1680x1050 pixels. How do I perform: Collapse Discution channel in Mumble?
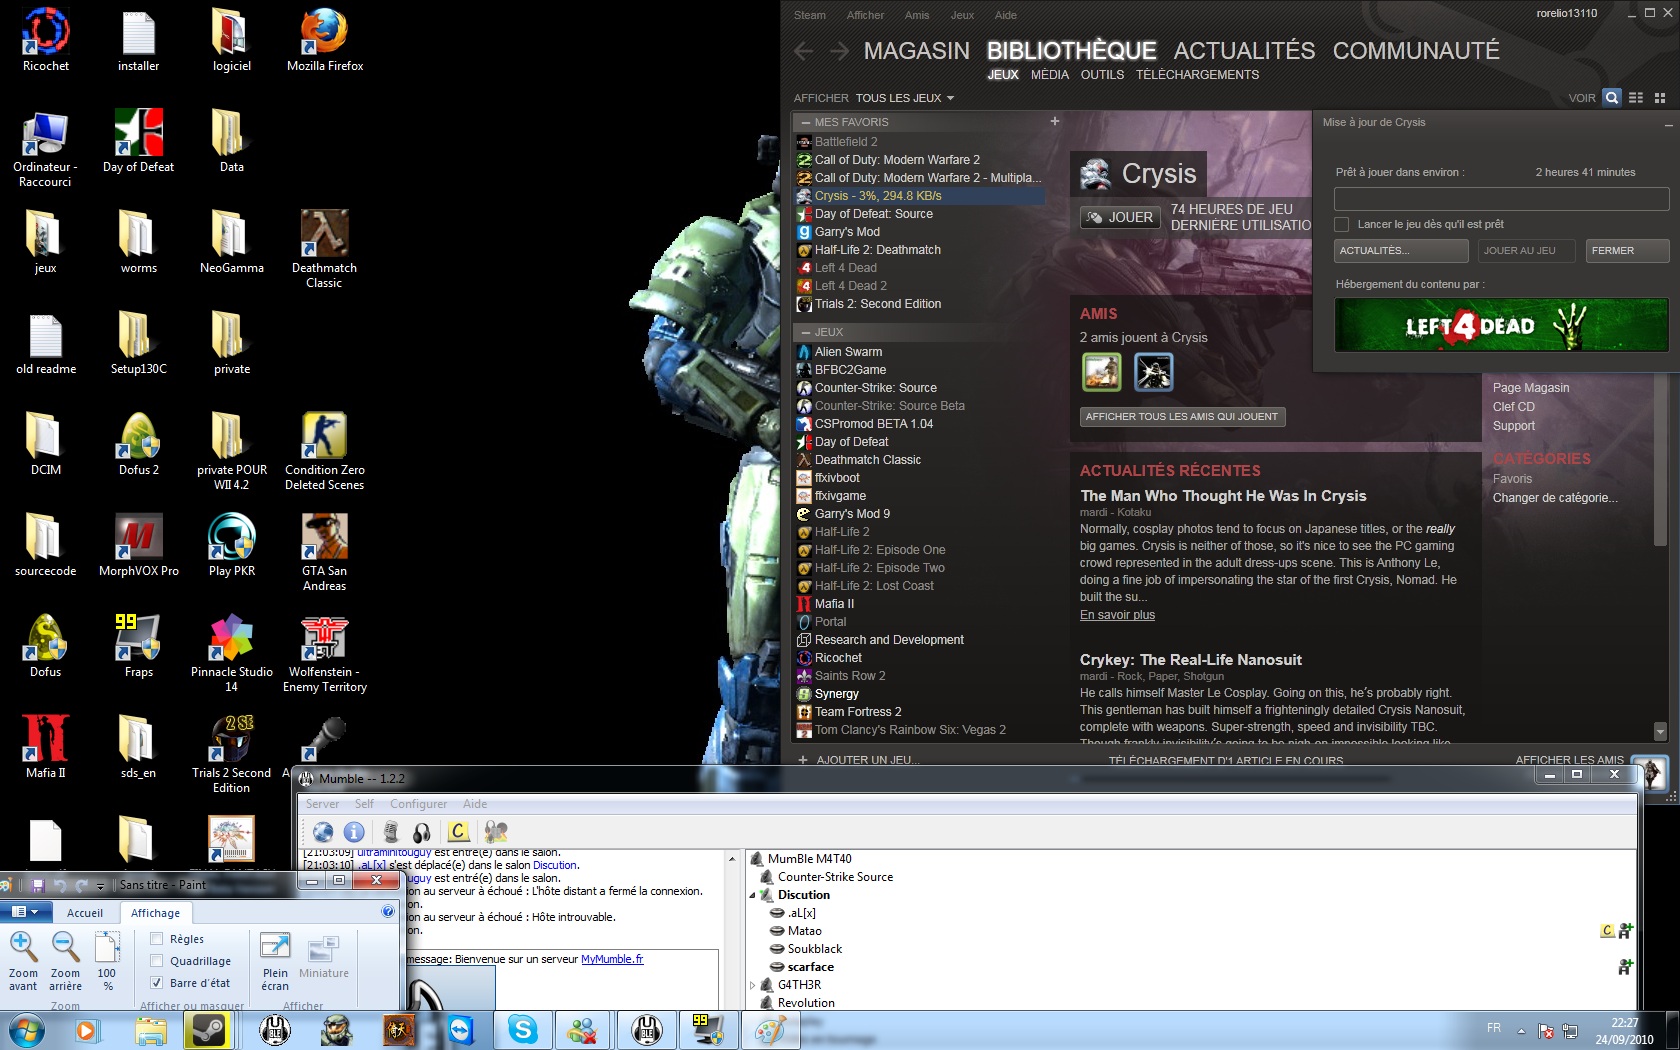753,895
